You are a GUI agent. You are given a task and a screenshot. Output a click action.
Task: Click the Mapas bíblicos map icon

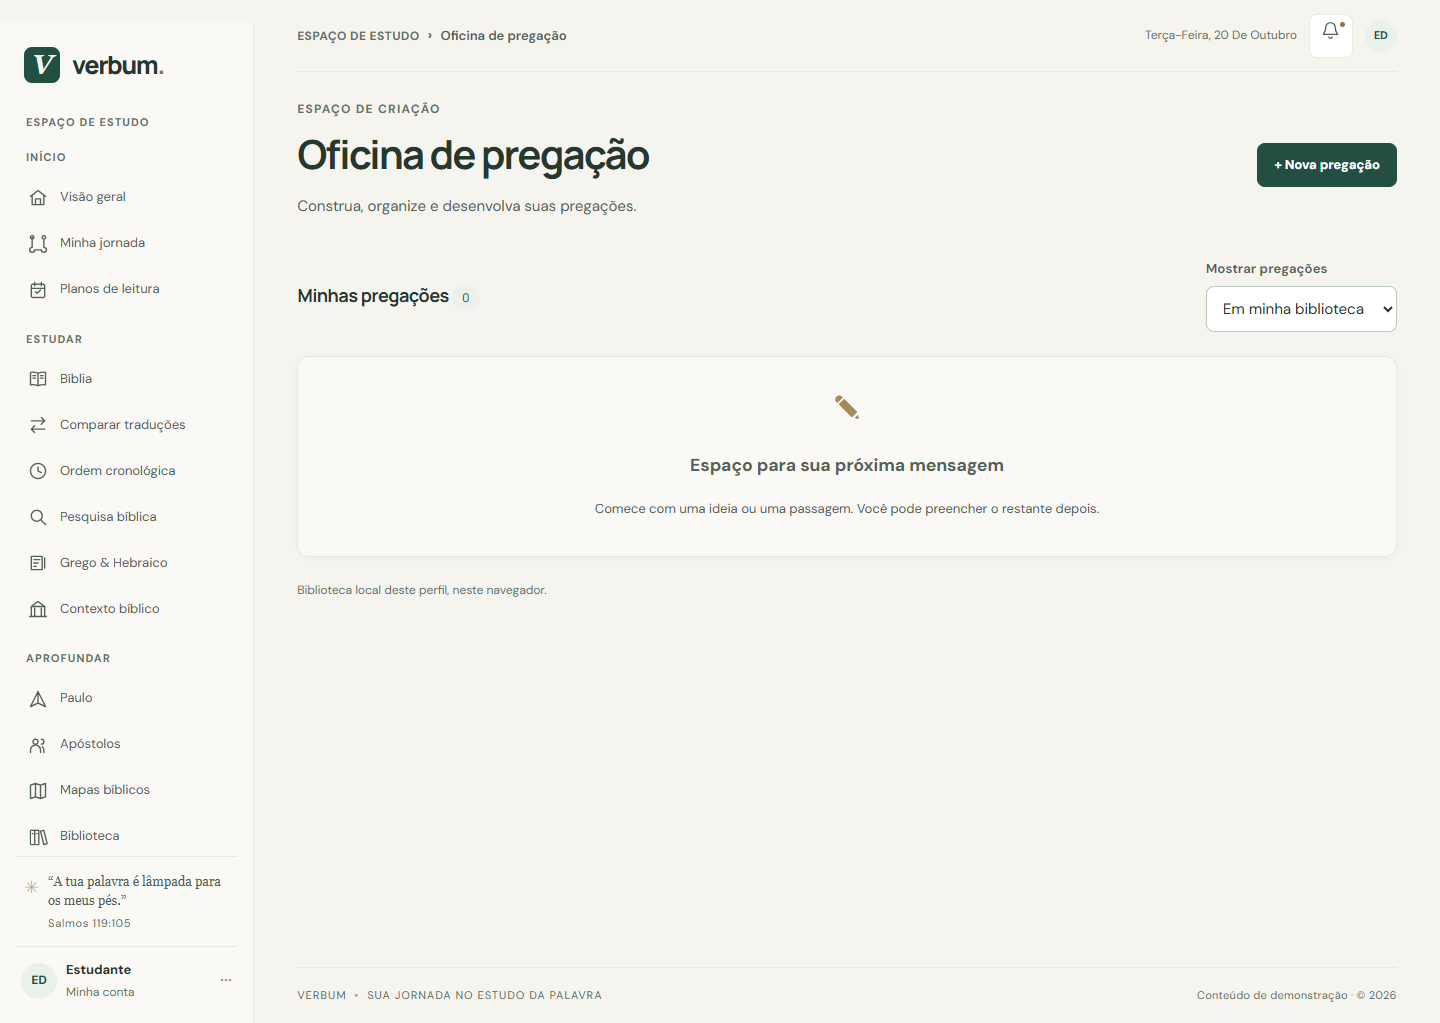[x=38, y=790]
